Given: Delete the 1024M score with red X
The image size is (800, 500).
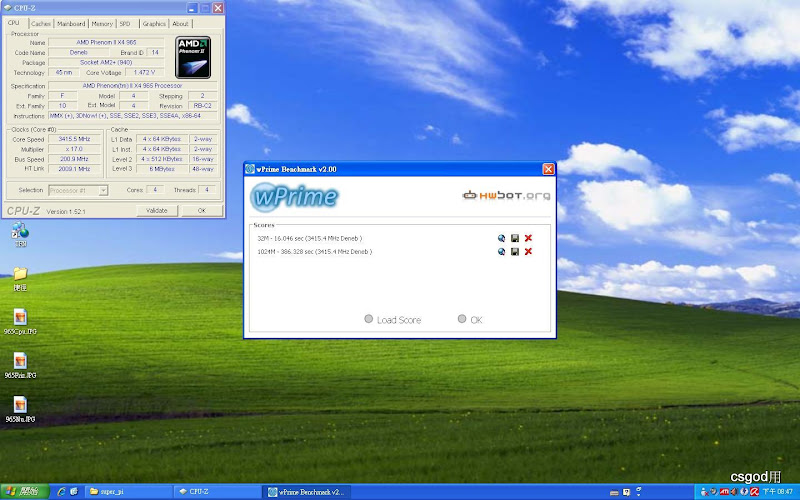Looking at the screenshot, I should pyautogui.click(x=528, y=252).
